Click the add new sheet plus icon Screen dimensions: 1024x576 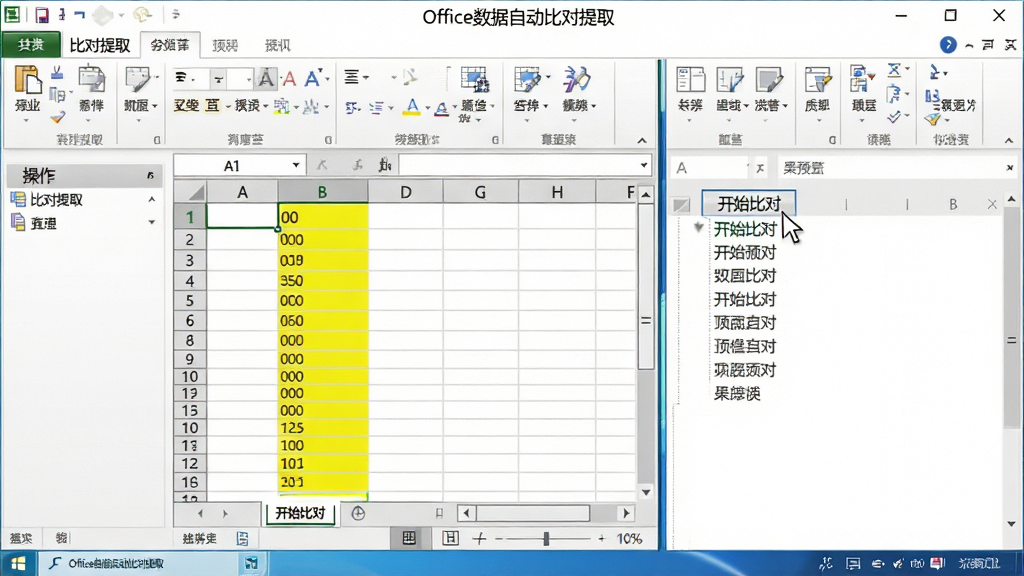tap(358, 514)
